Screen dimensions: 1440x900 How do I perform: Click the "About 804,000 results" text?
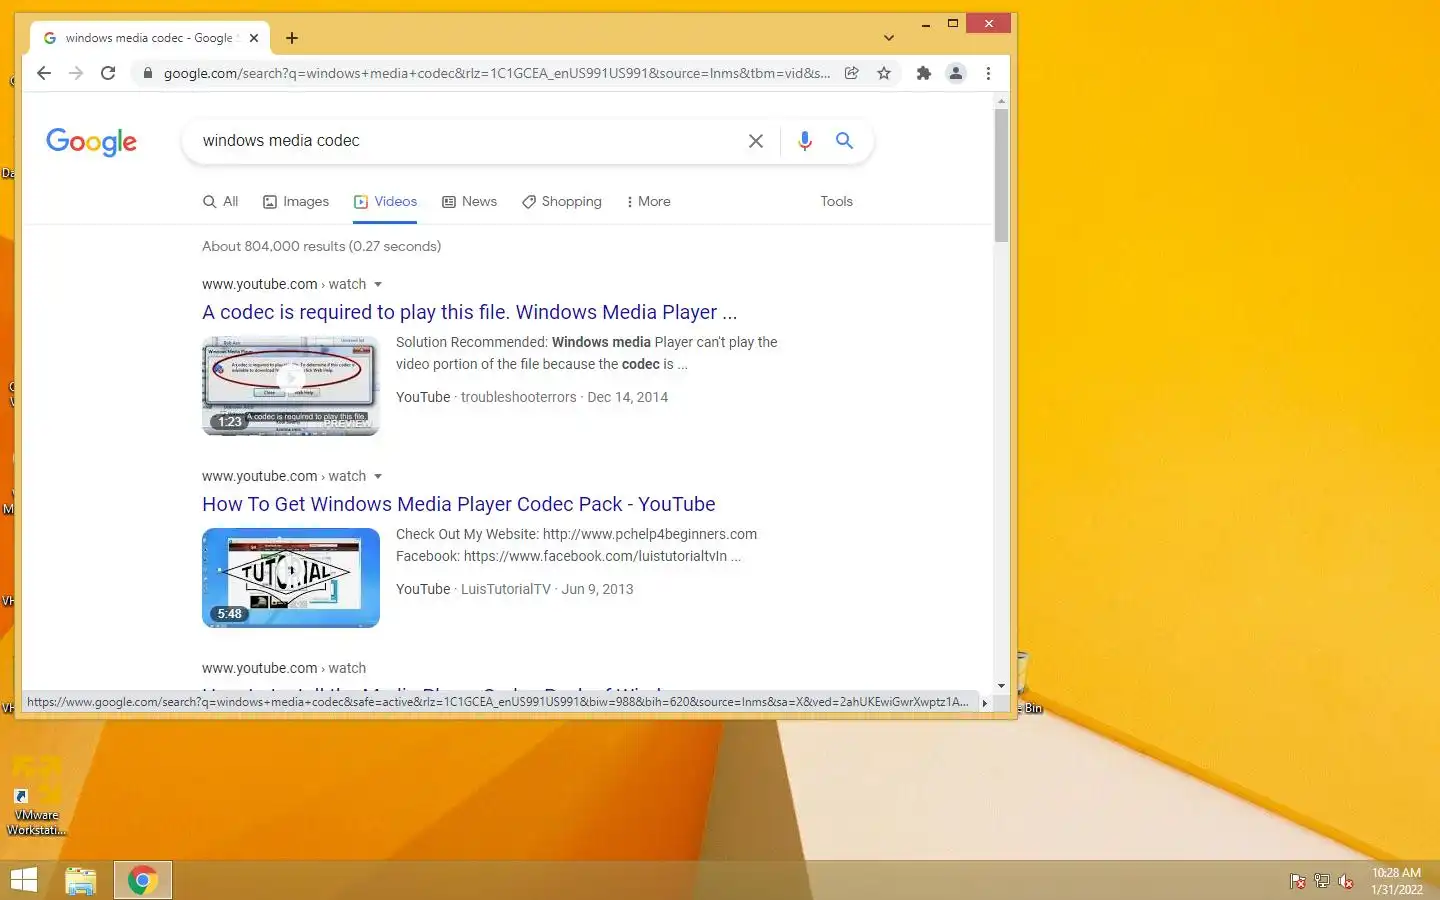[x=321, y=246]
